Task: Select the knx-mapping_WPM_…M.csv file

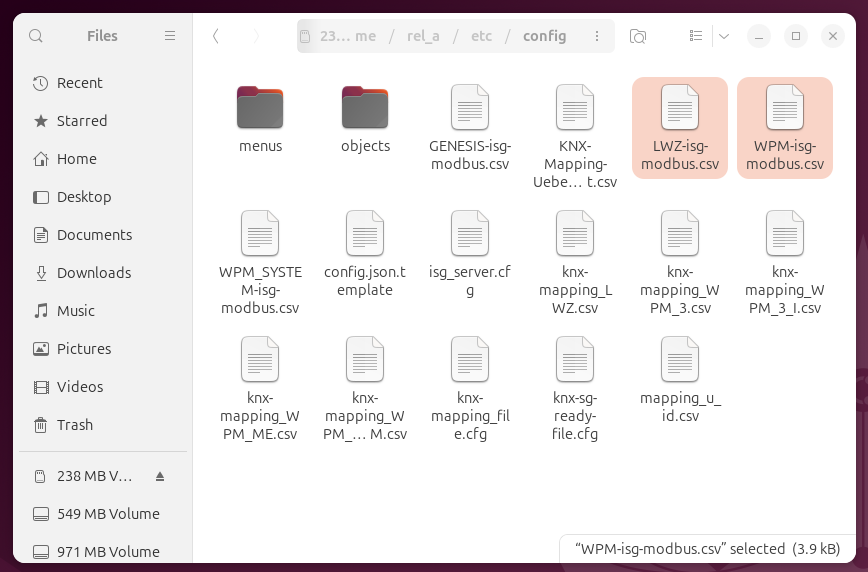Action: point(365,388)
